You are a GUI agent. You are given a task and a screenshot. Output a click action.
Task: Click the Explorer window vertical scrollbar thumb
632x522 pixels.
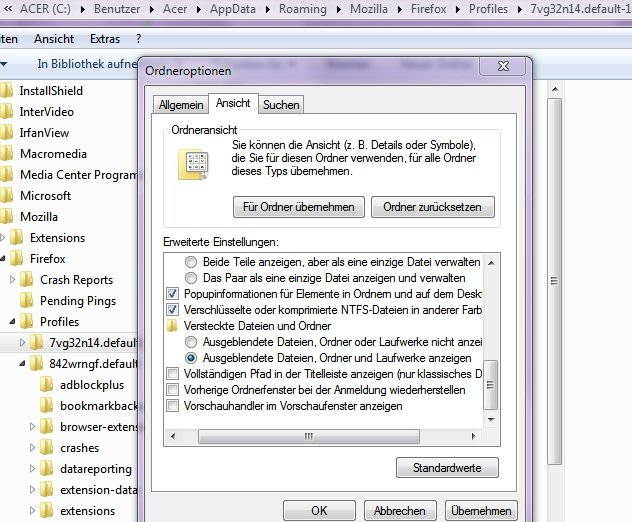click(x=555, y=281)
